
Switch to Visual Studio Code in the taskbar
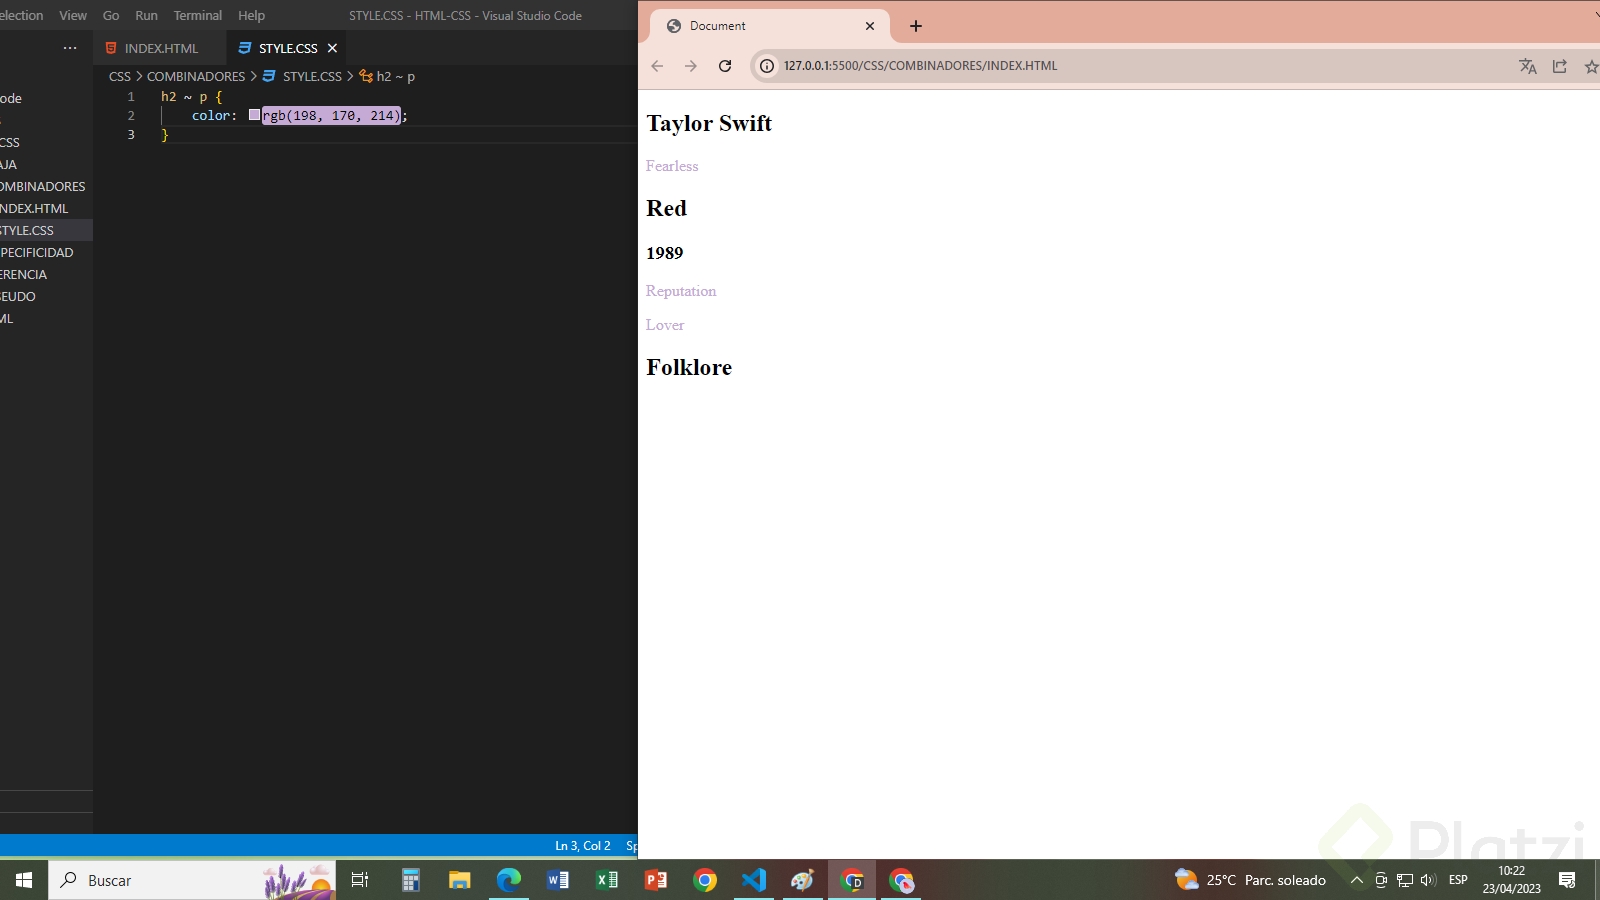click(754, 880)
